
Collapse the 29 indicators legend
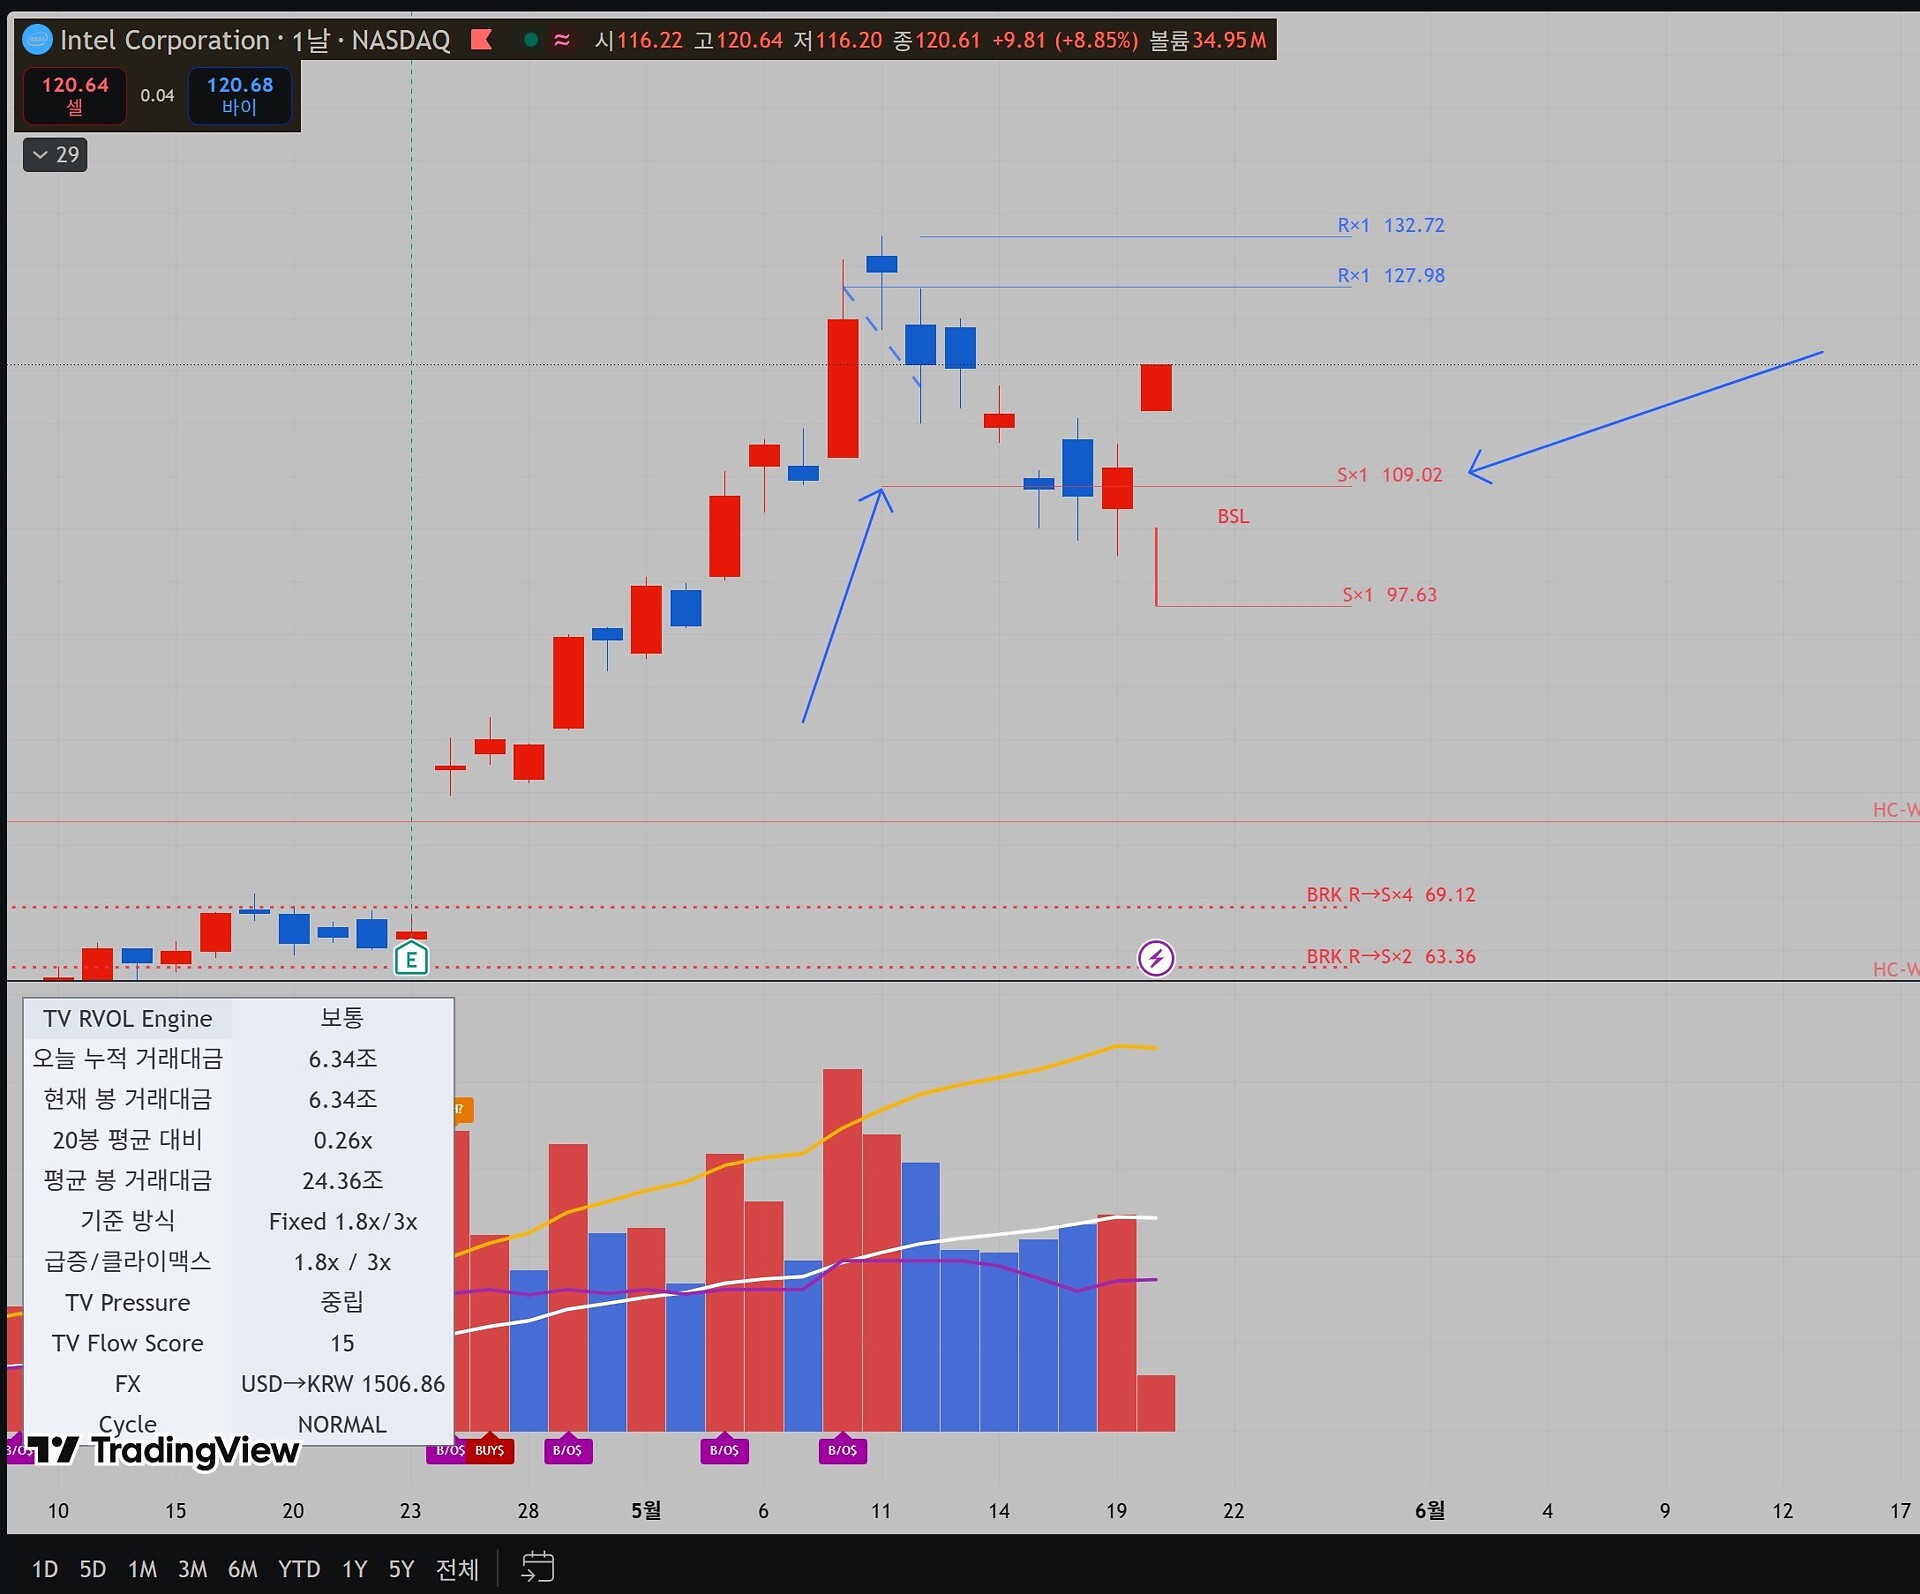tap(56, 155)
